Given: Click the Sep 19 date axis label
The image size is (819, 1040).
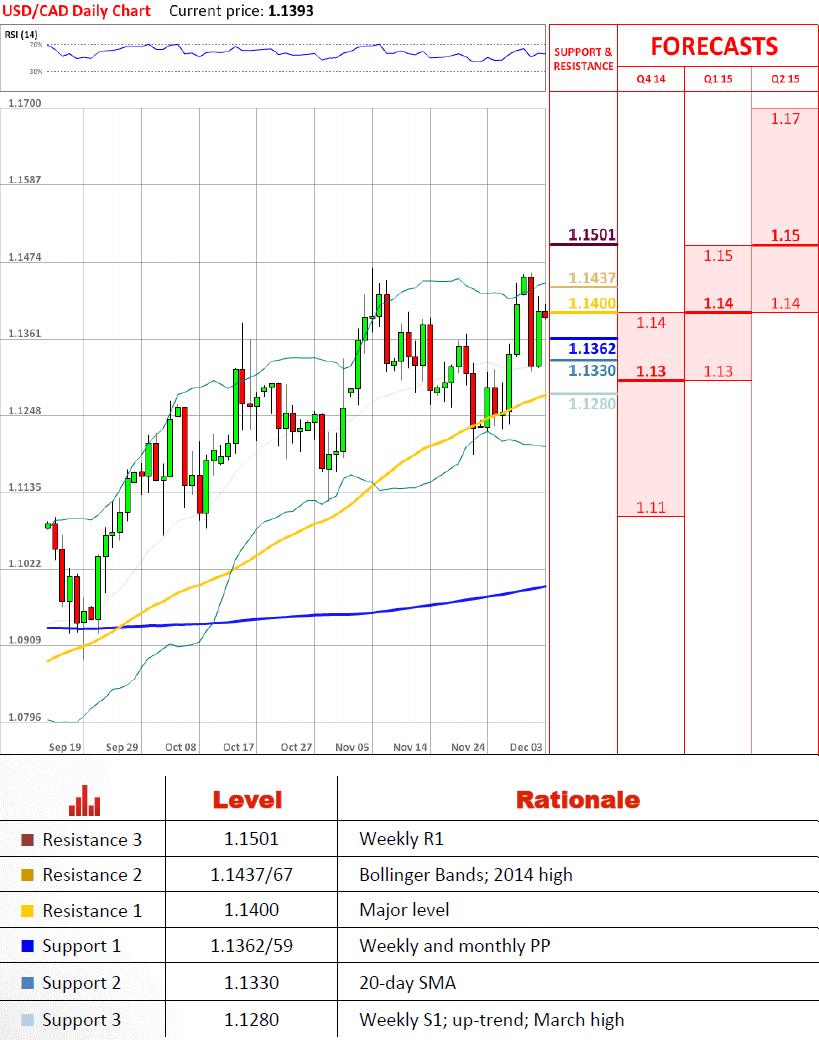Looking at the screenshot, I should pos(65,747).
